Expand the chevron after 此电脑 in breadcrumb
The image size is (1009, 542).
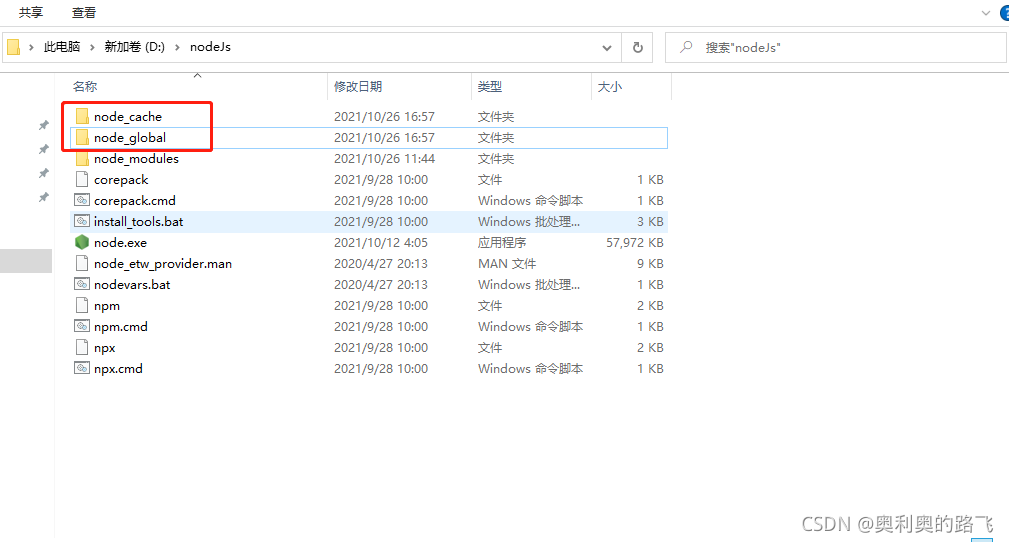click(x=93, y=47)
